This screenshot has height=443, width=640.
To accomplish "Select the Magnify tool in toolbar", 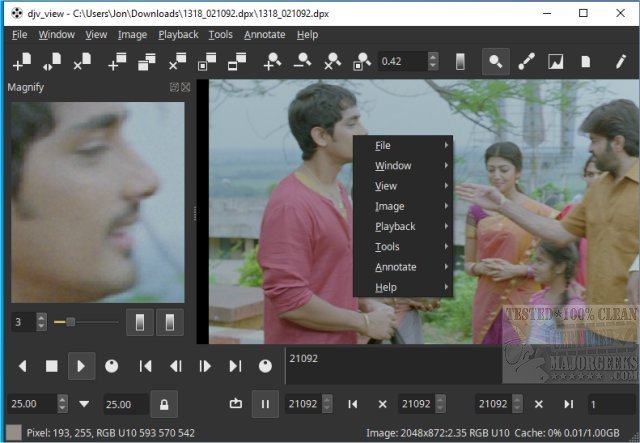I will pos(494,62).
